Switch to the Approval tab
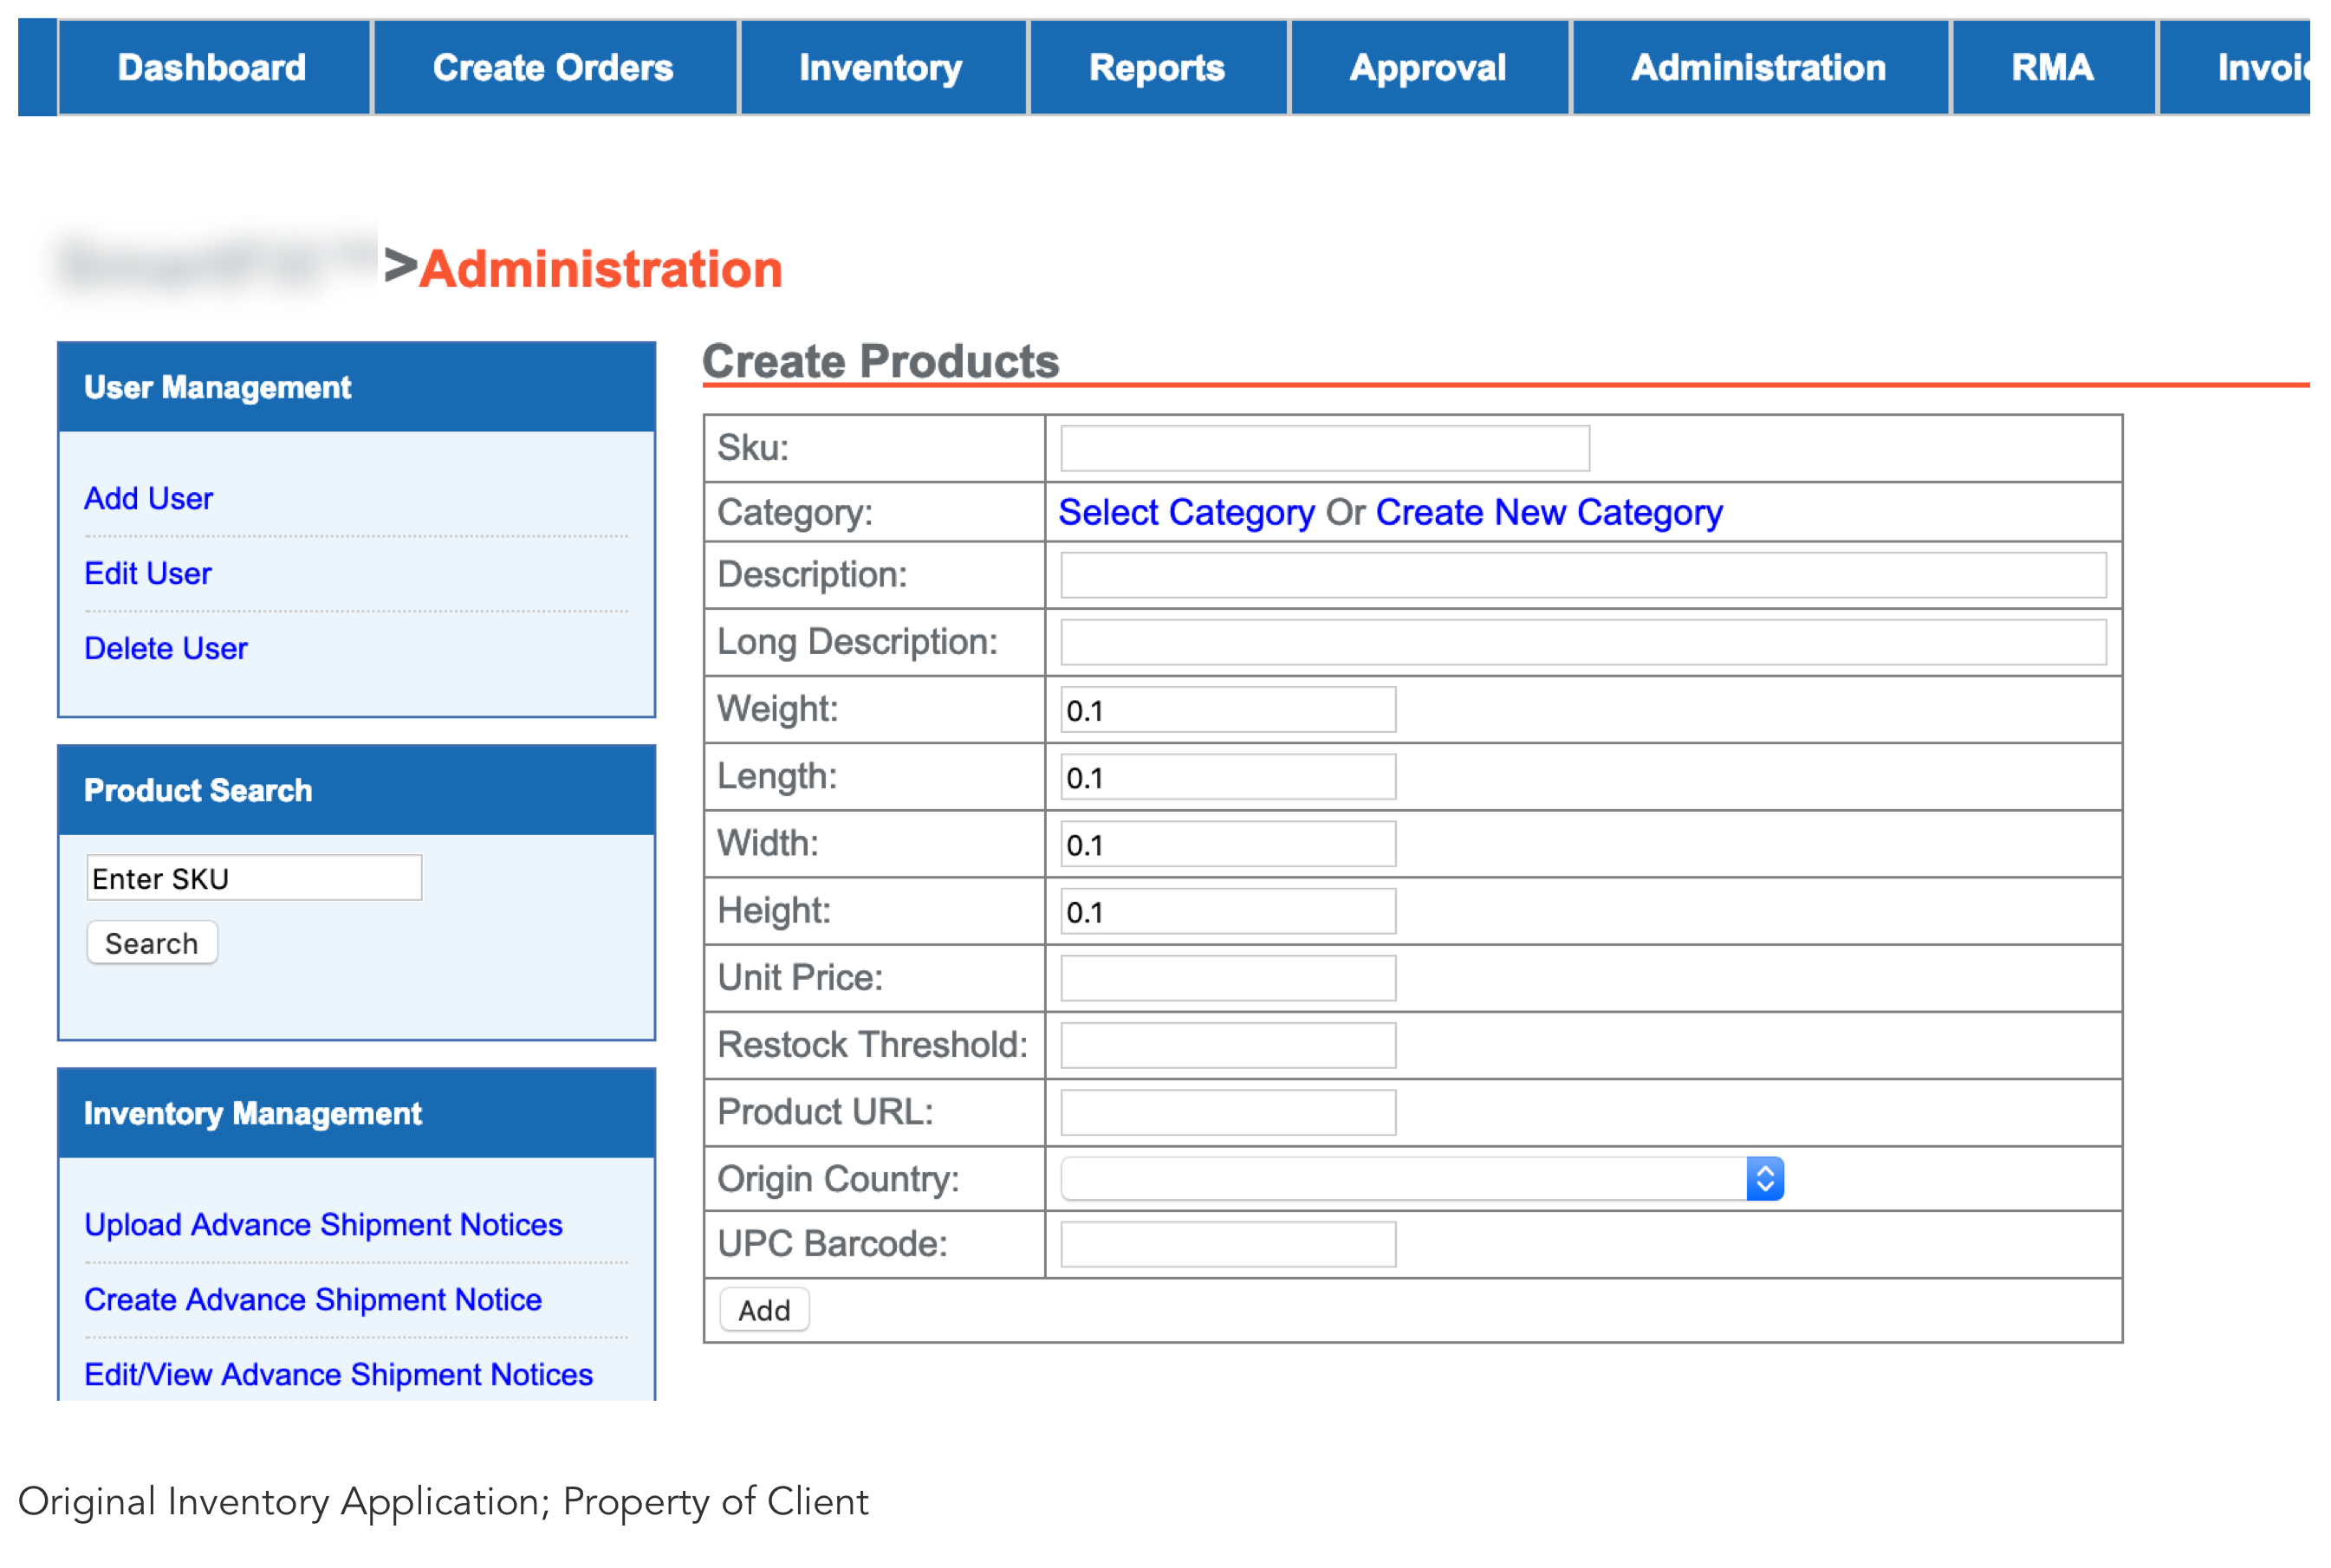Viewport: 2331px width, 1568px height. click(x=1428, y=67)
